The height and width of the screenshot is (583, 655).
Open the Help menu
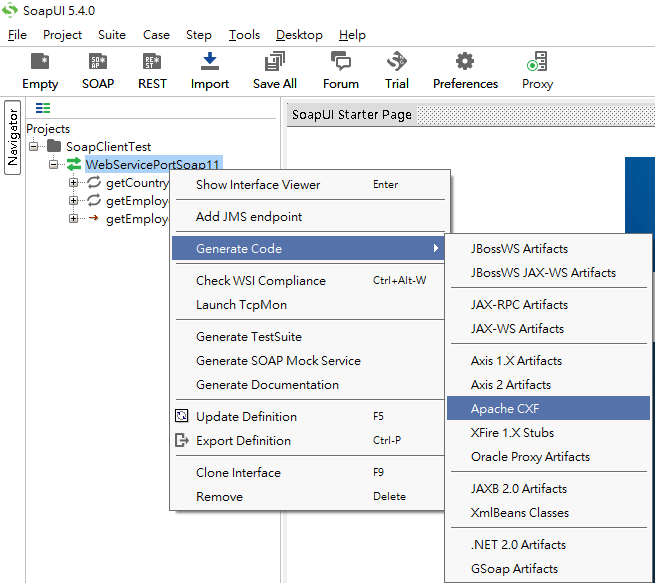click(x=352, y=35)
